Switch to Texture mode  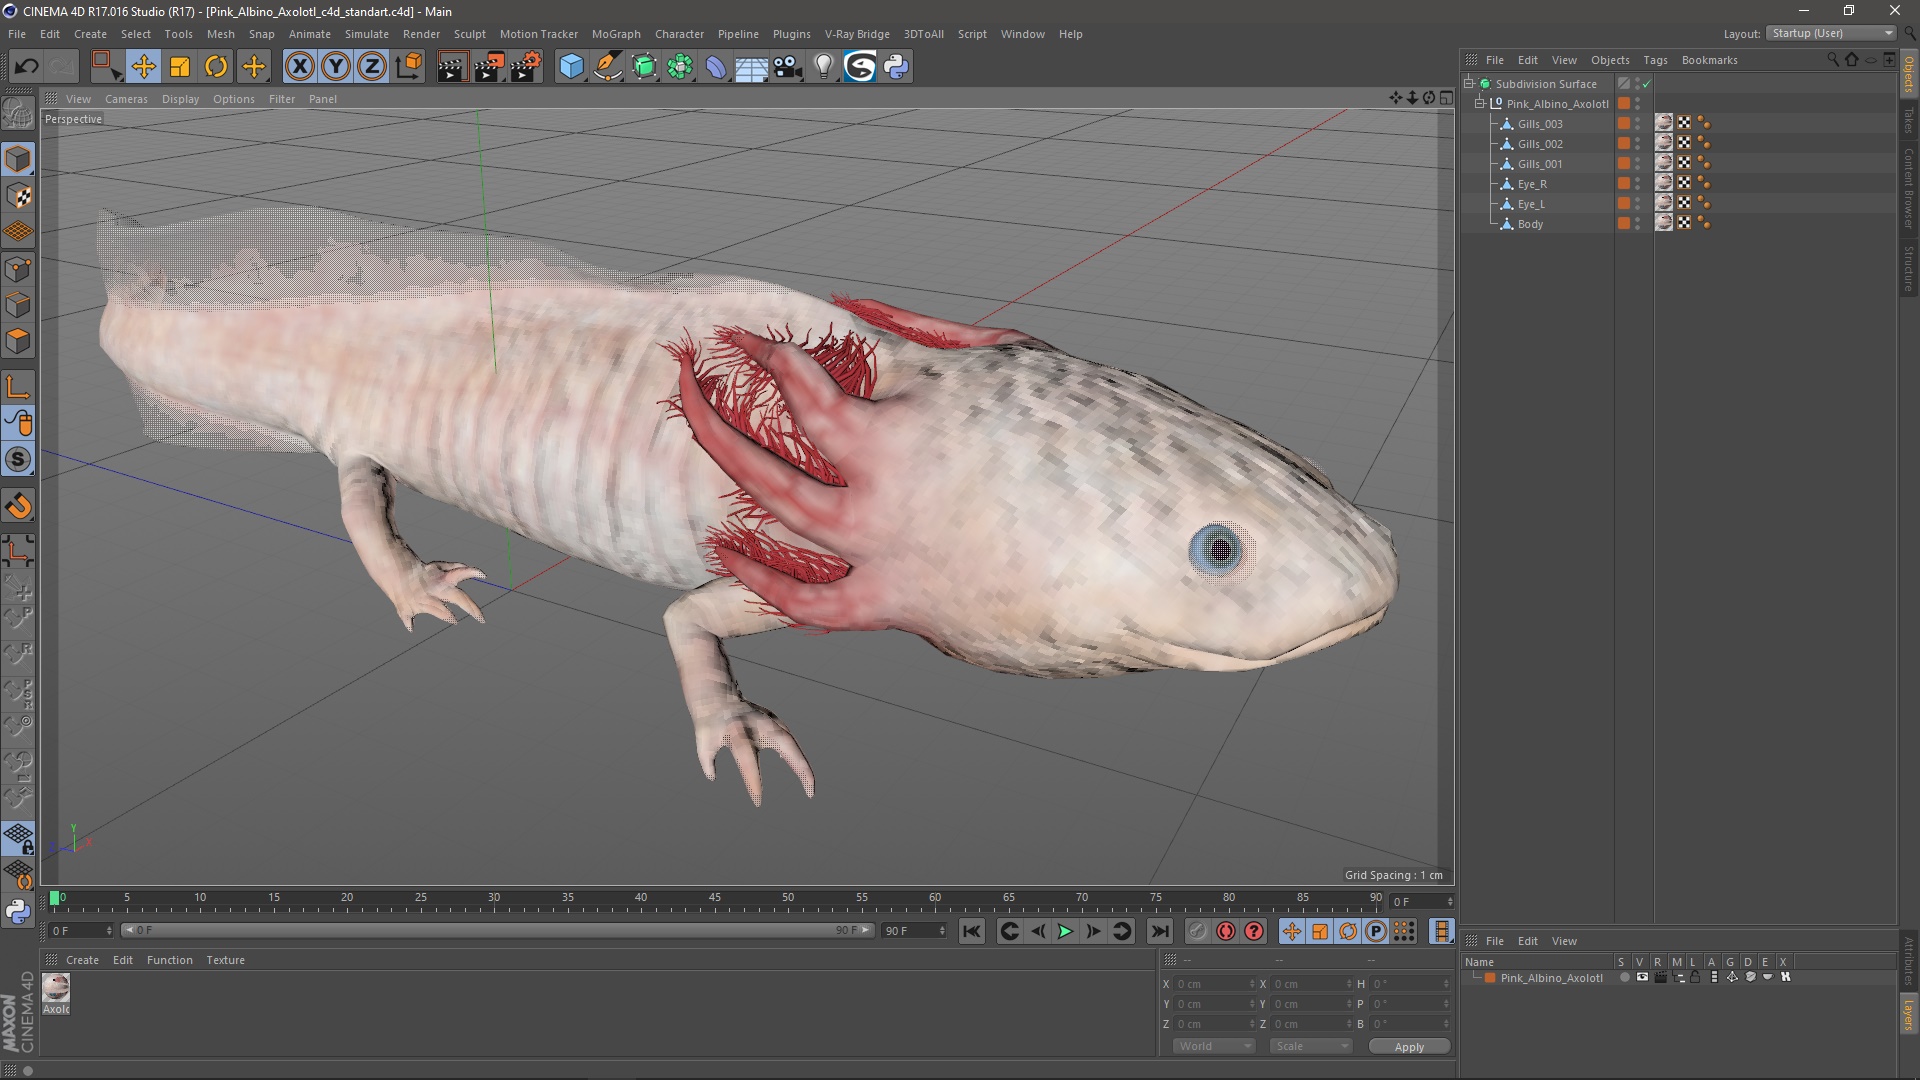[18, 196]
